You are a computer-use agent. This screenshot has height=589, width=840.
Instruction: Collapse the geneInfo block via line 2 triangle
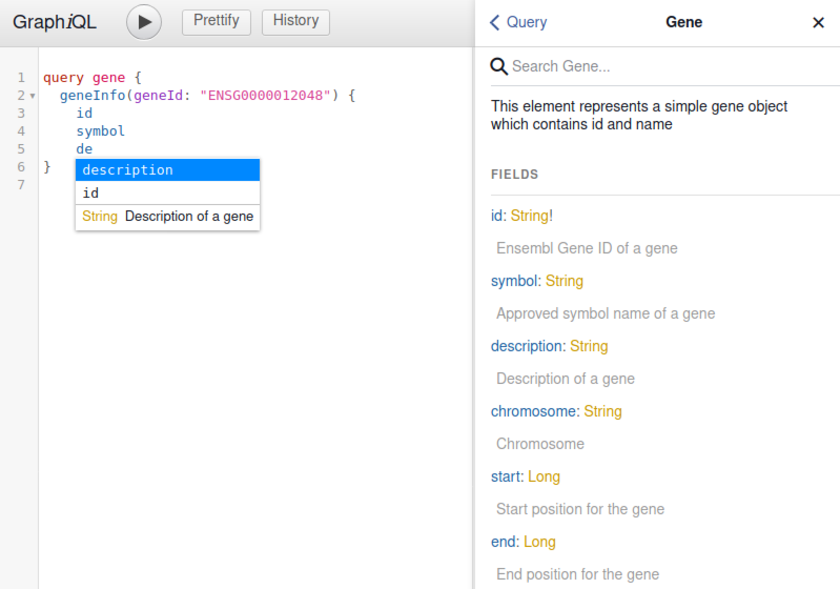(x=31, y=95)
